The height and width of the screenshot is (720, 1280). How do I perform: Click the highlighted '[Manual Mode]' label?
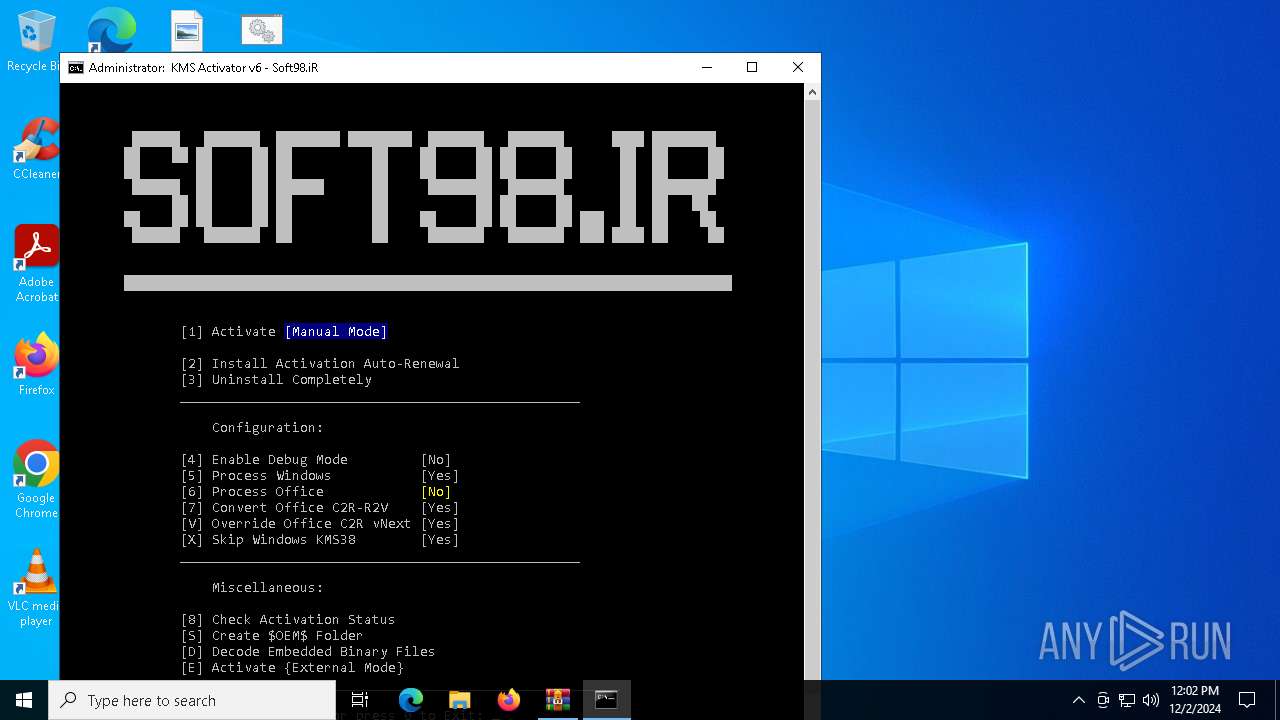[x=336, y=332]
